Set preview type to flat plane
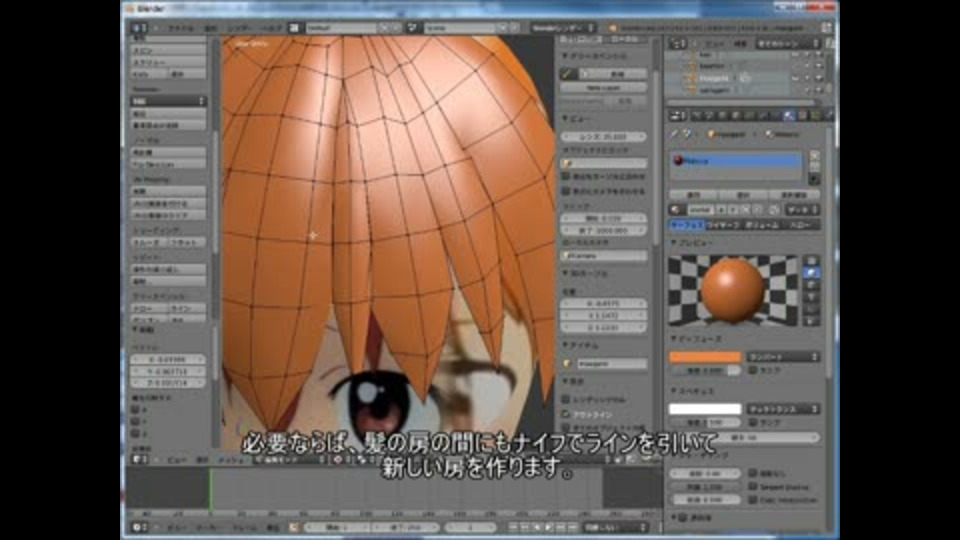 coord(812,261)
